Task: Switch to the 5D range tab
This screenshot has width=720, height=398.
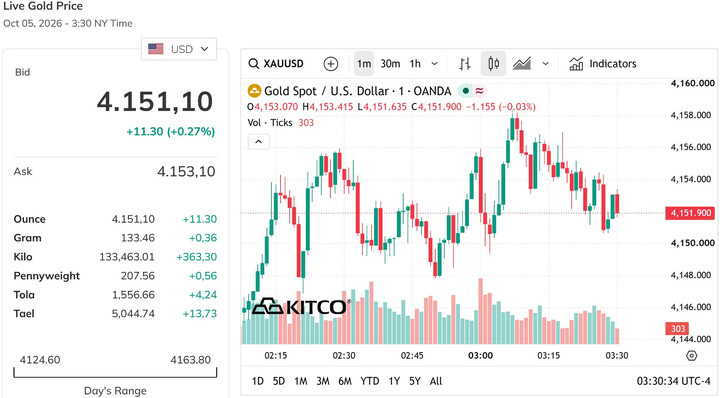Action: tap(279, 381)
